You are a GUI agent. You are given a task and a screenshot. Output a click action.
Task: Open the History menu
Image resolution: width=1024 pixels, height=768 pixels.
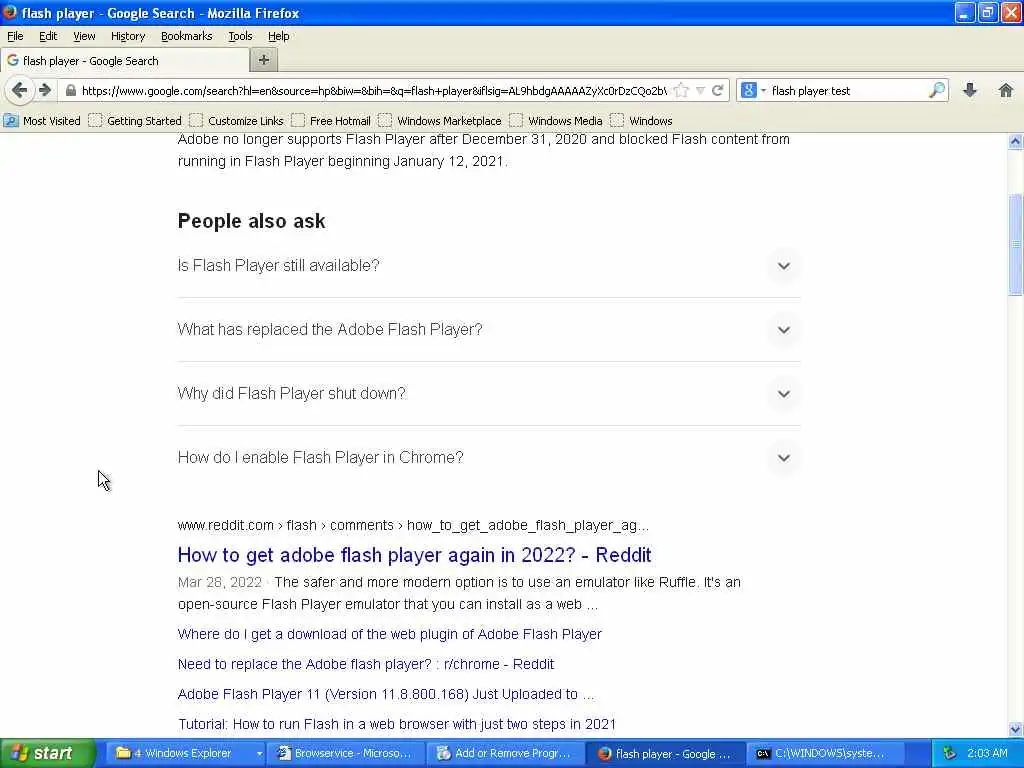128,36
